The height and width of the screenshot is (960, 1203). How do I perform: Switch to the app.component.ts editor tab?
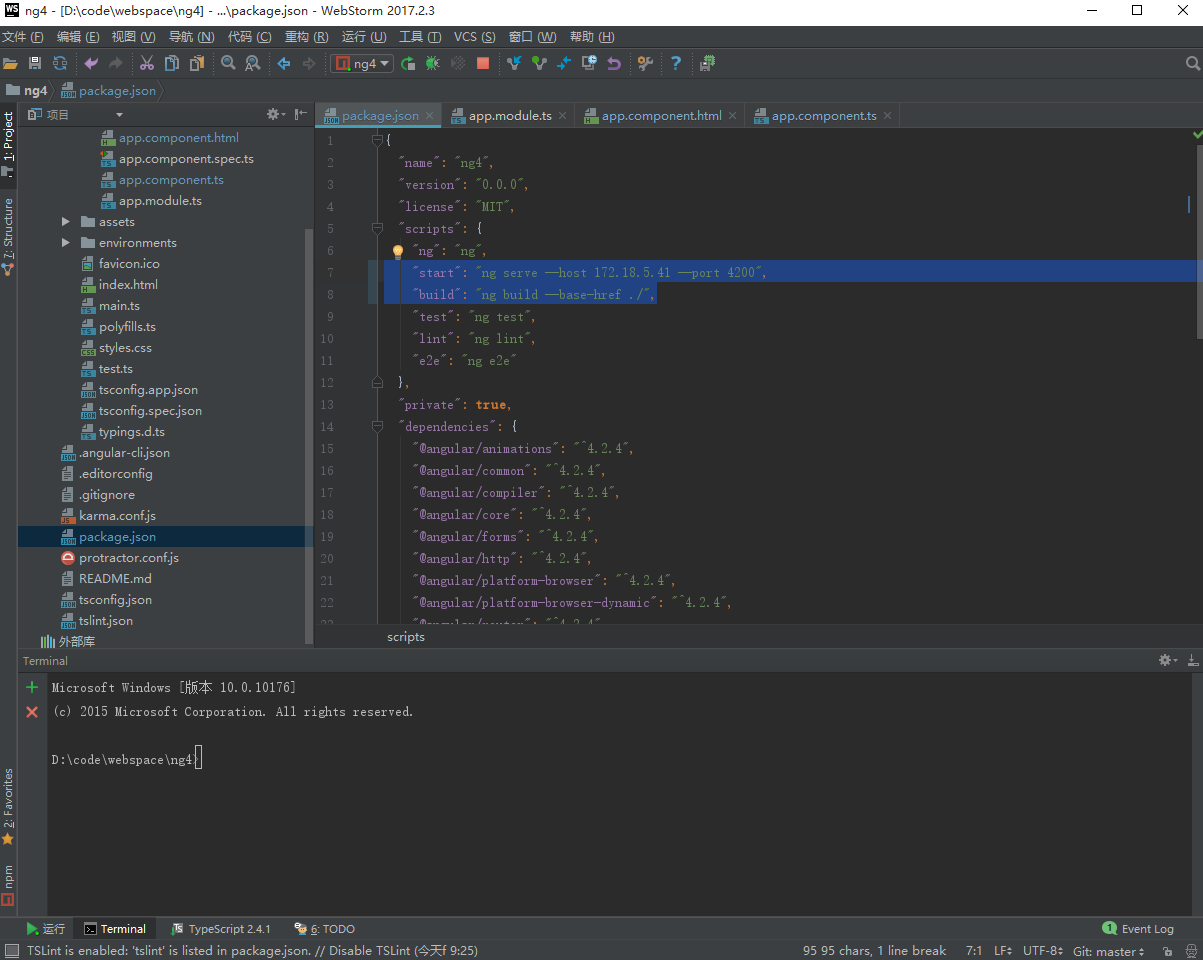tap(824, 116)
